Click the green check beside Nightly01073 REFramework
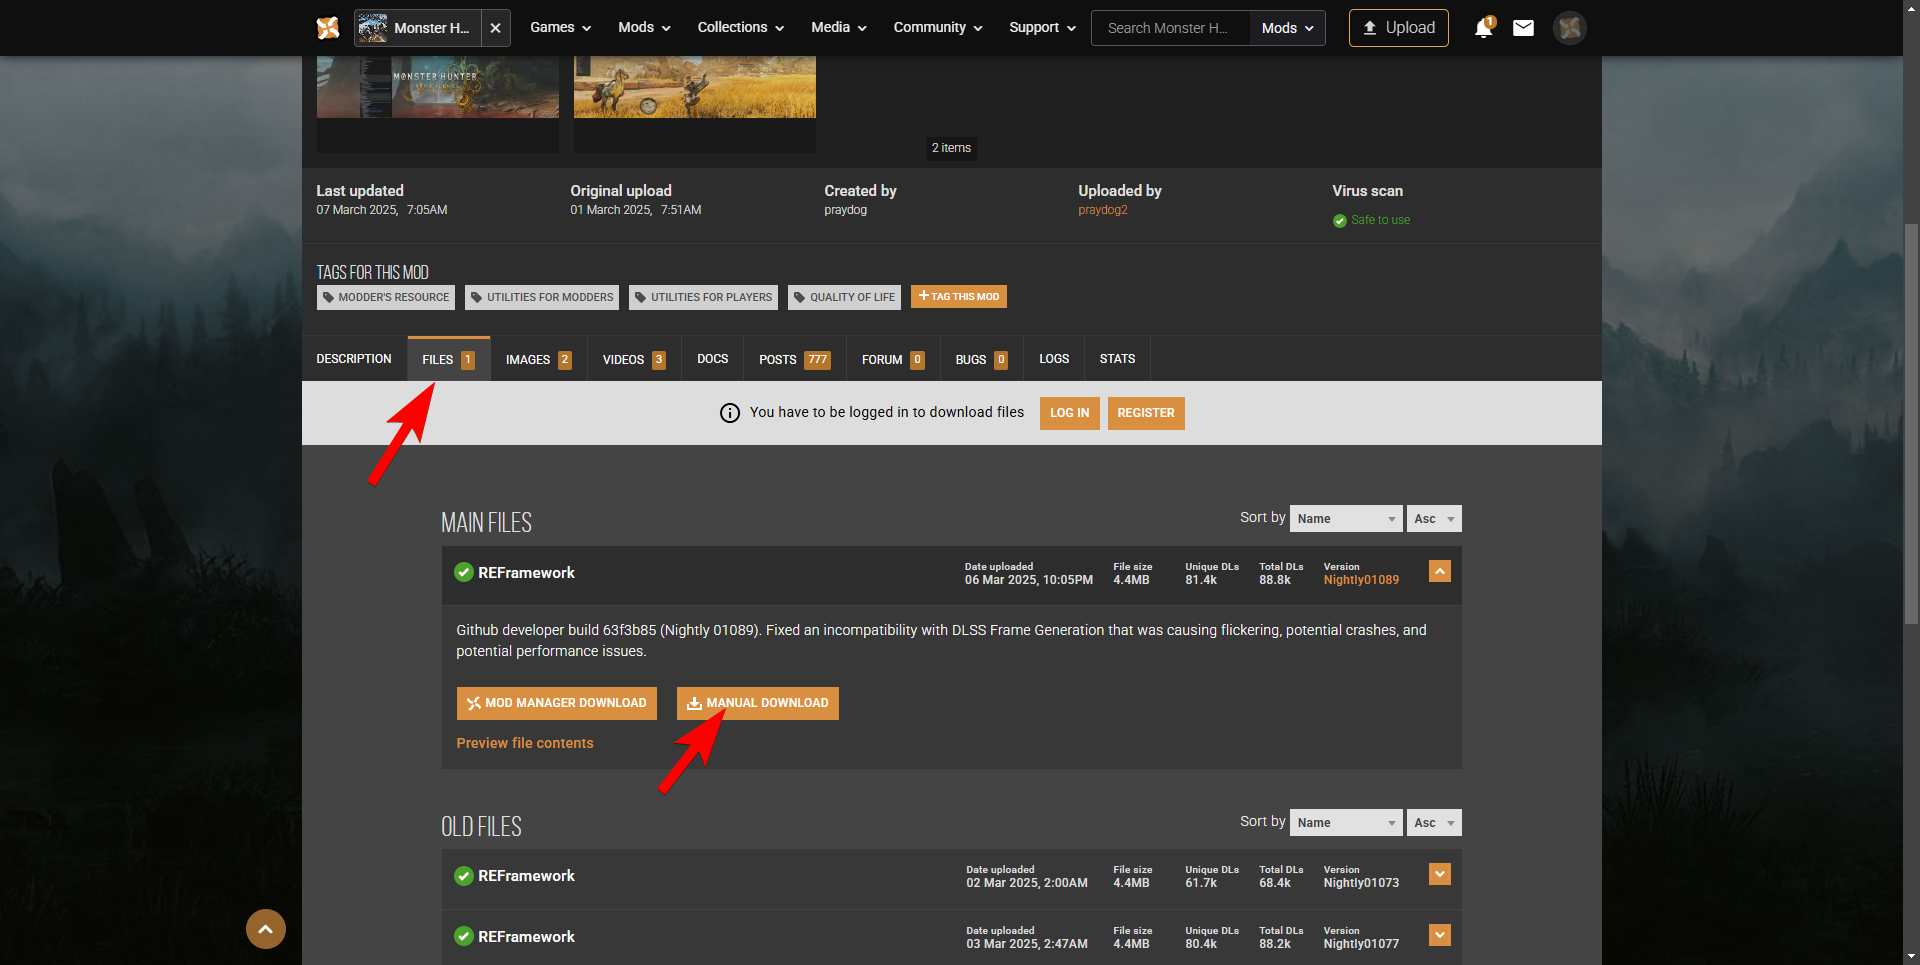 pos(464,876)
